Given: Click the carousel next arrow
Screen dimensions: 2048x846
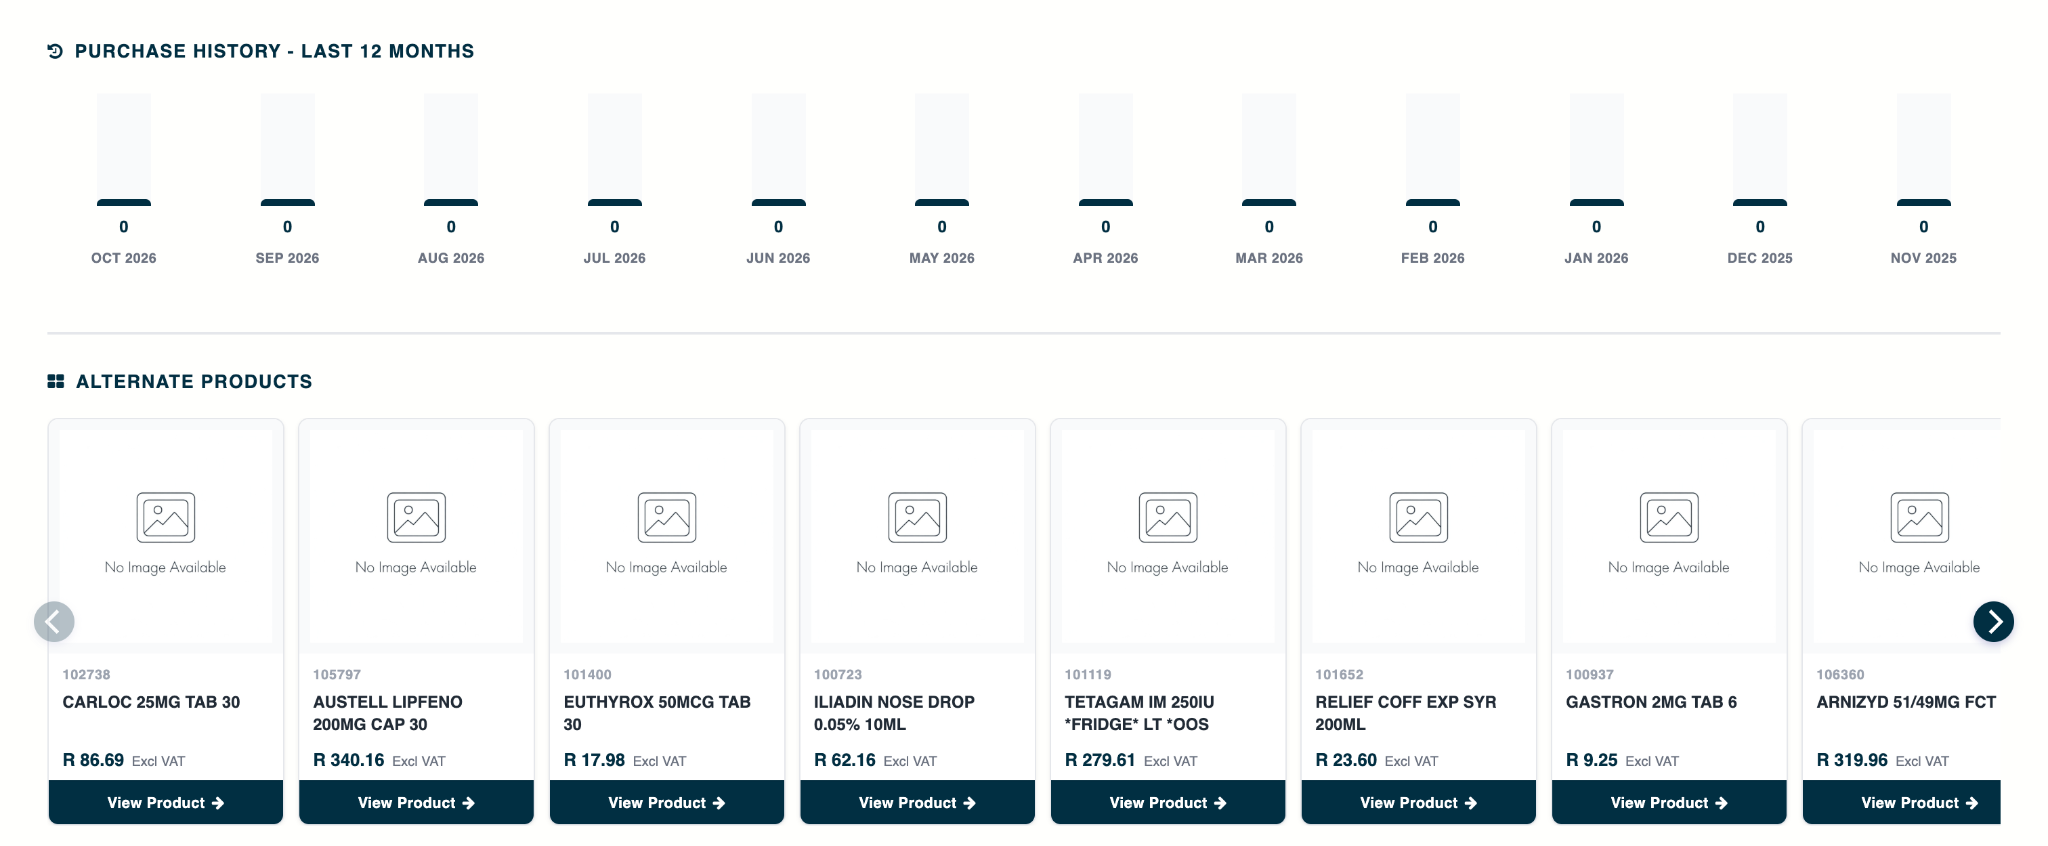Looking at the screenshot, I should click(1993, 622).
